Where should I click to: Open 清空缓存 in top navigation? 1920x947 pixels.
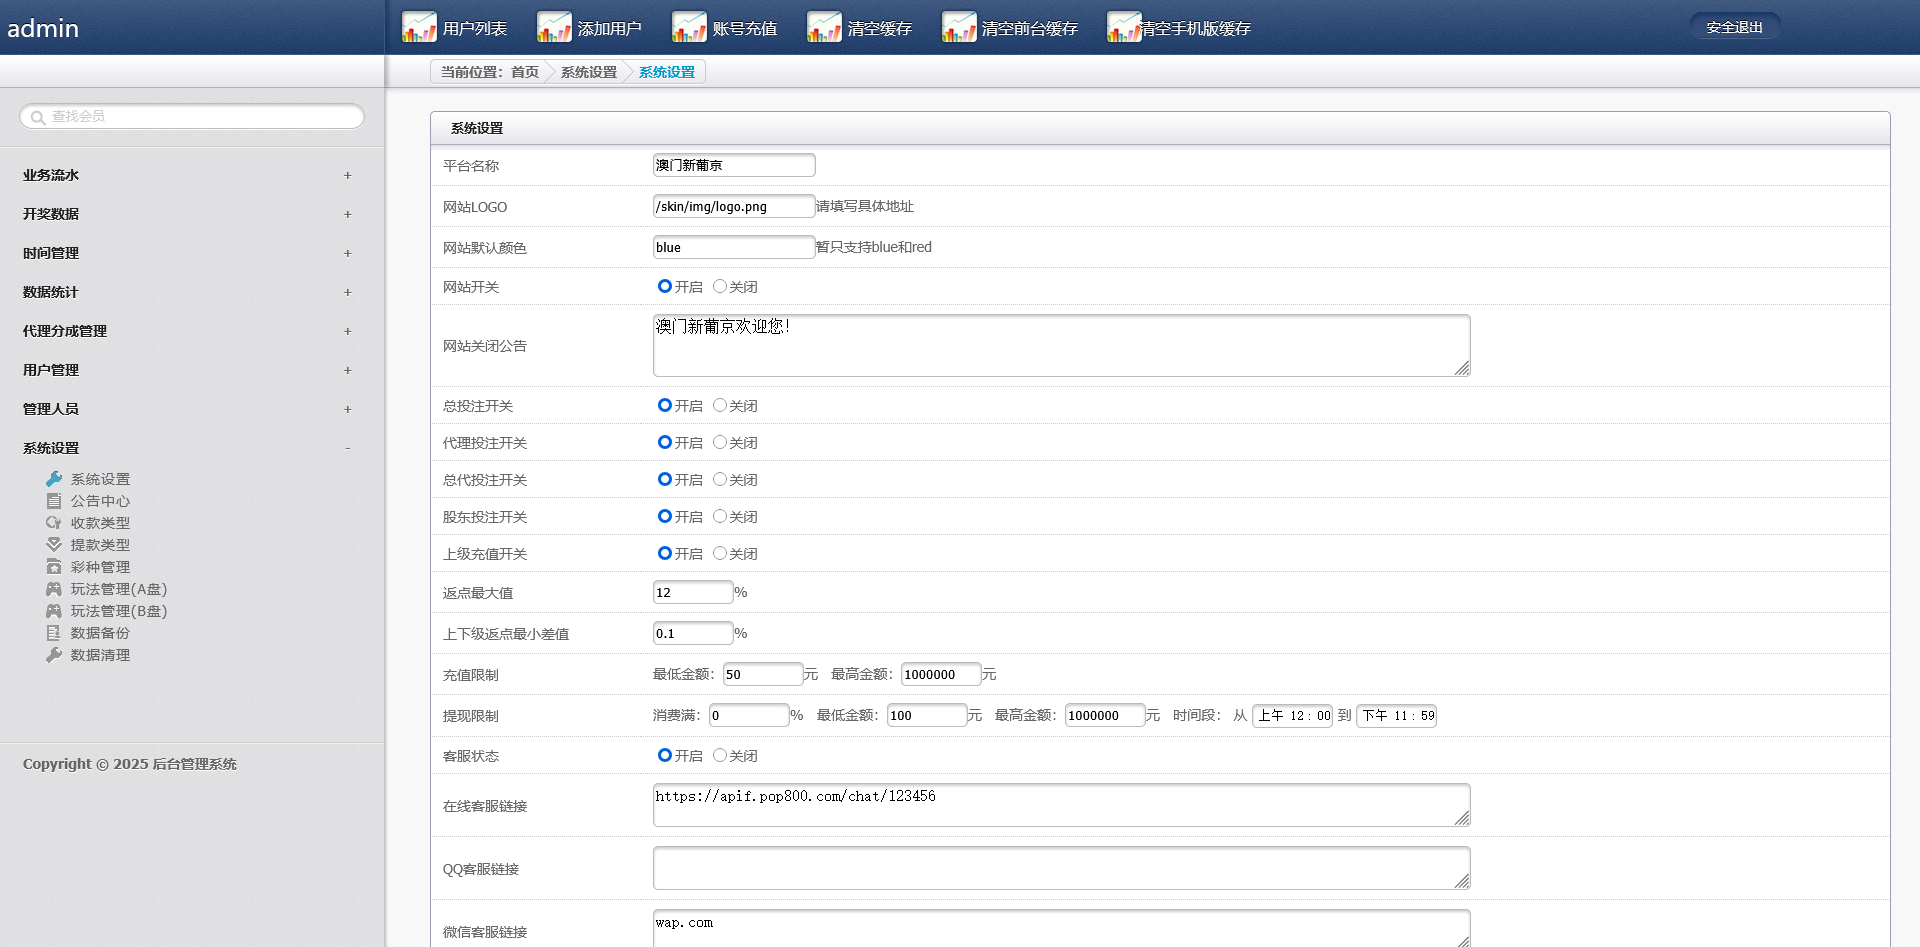[879, 28]
